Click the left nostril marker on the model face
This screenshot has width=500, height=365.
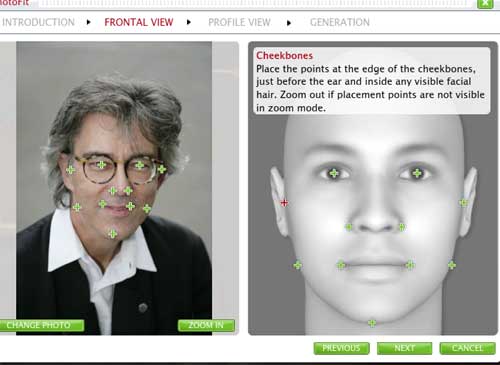pos(349,227)
